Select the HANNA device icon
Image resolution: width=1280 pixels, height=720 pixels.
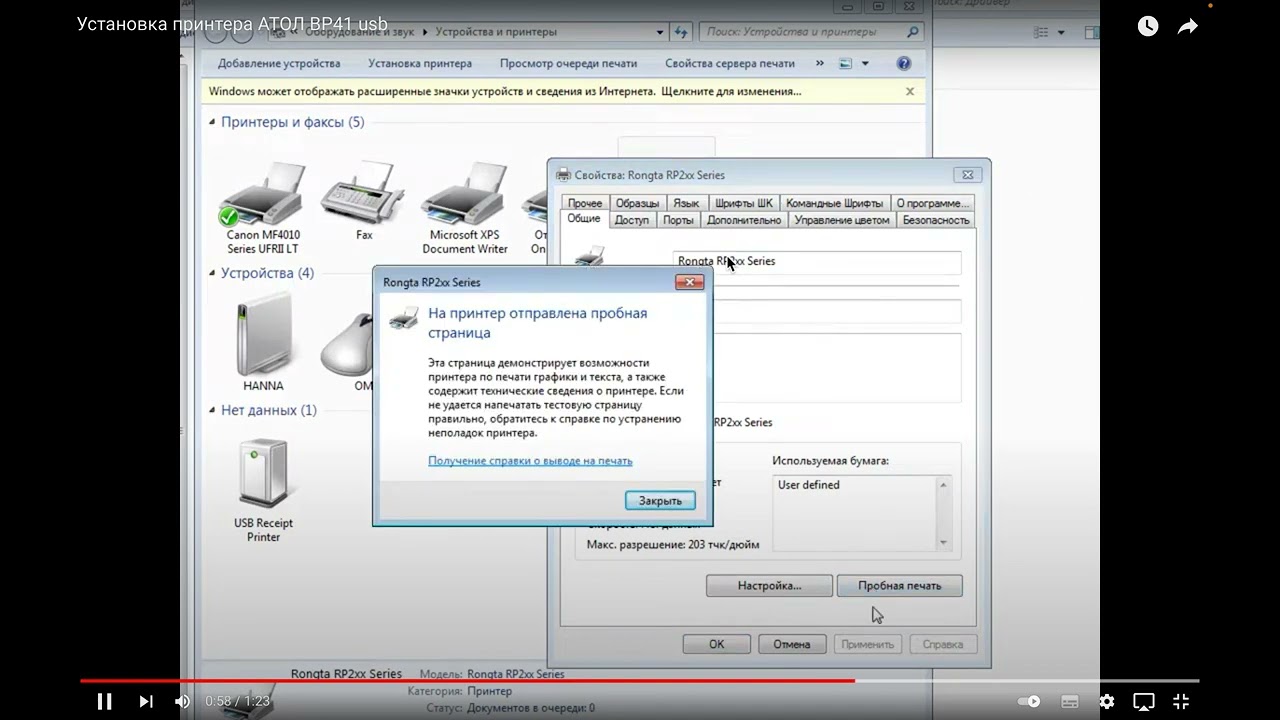263,343
